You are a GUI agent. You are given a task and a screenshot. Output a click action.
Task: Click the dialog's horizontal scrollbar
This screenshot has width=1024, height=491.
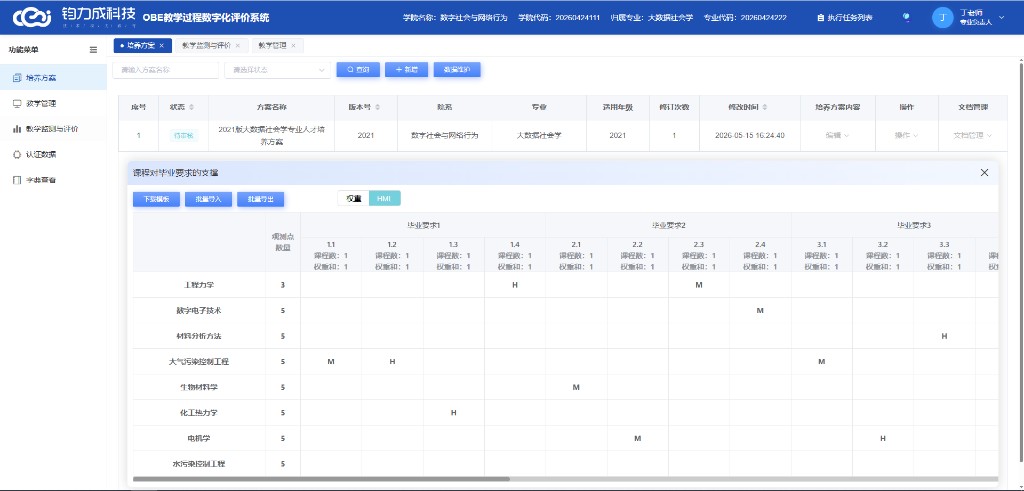point(321,479)
